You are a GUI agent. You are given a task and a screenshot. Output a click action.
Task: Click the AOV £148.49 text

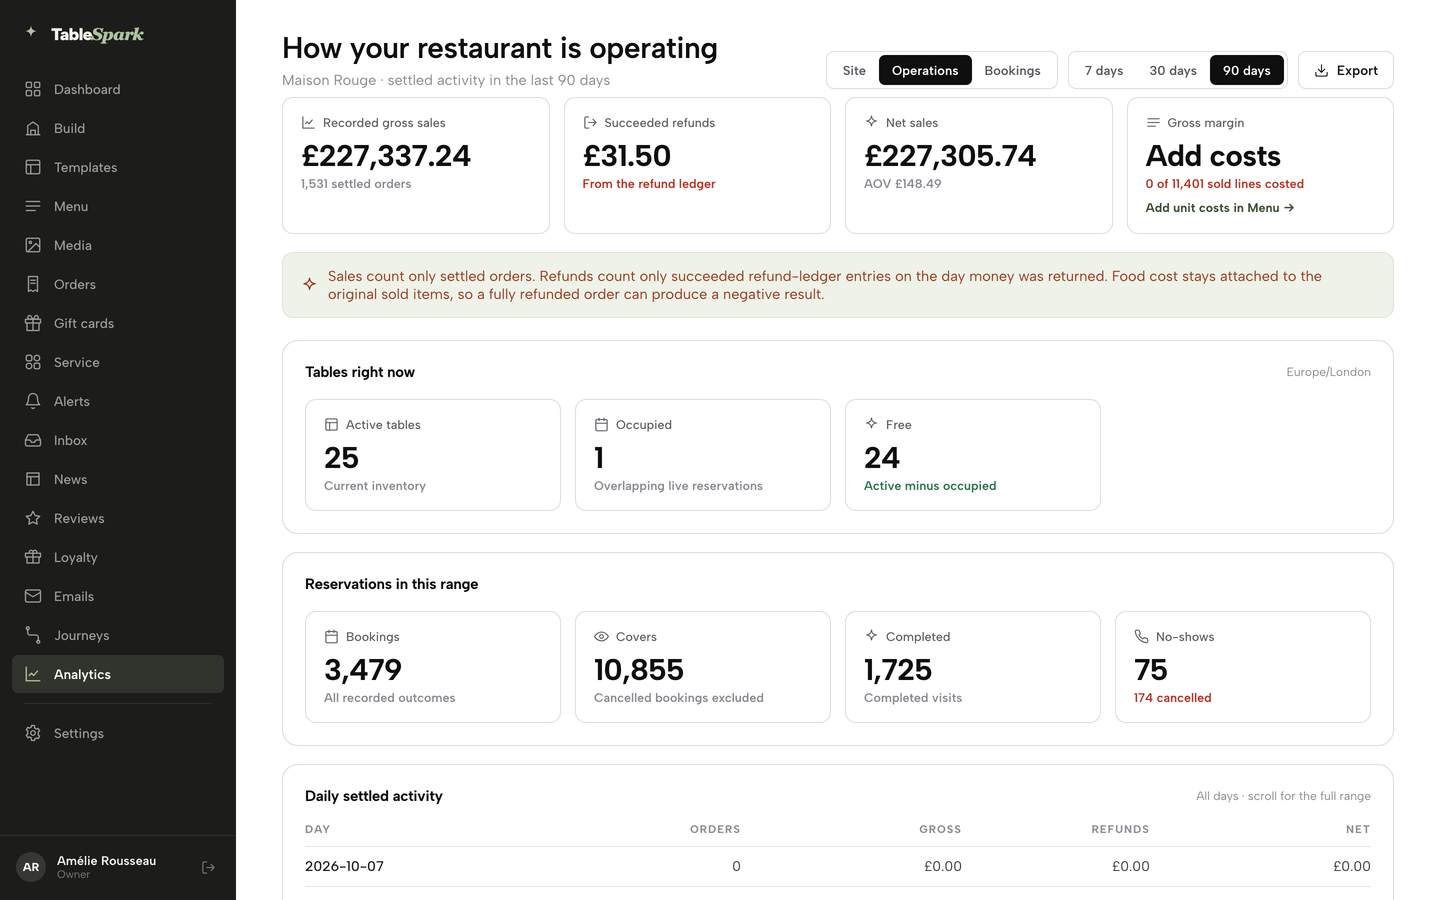point(903,184)
